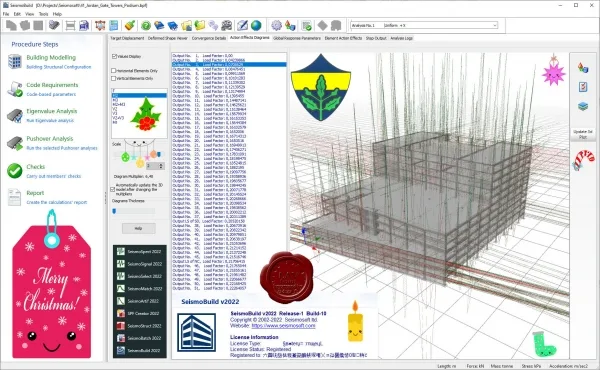Click the scale value spinner arrows
The image size is (600, 370).
161,166
